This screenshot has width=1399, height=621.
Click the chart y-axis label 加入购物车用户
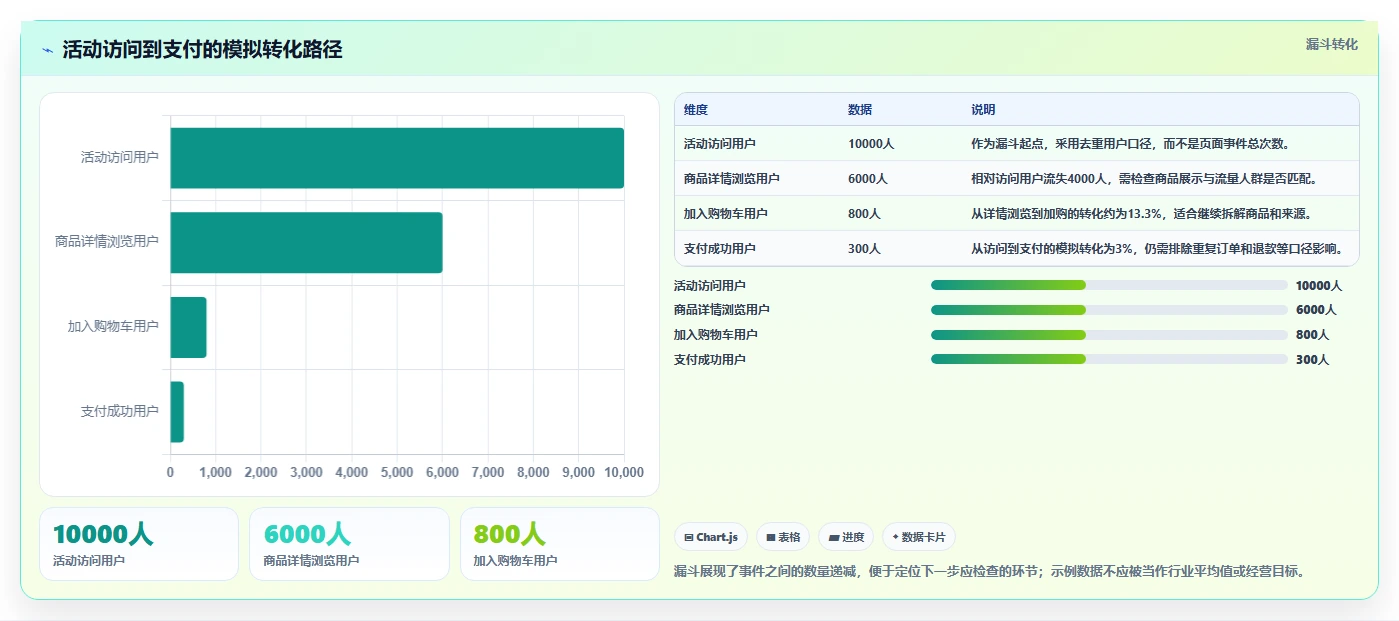click(x=113, y=327)
